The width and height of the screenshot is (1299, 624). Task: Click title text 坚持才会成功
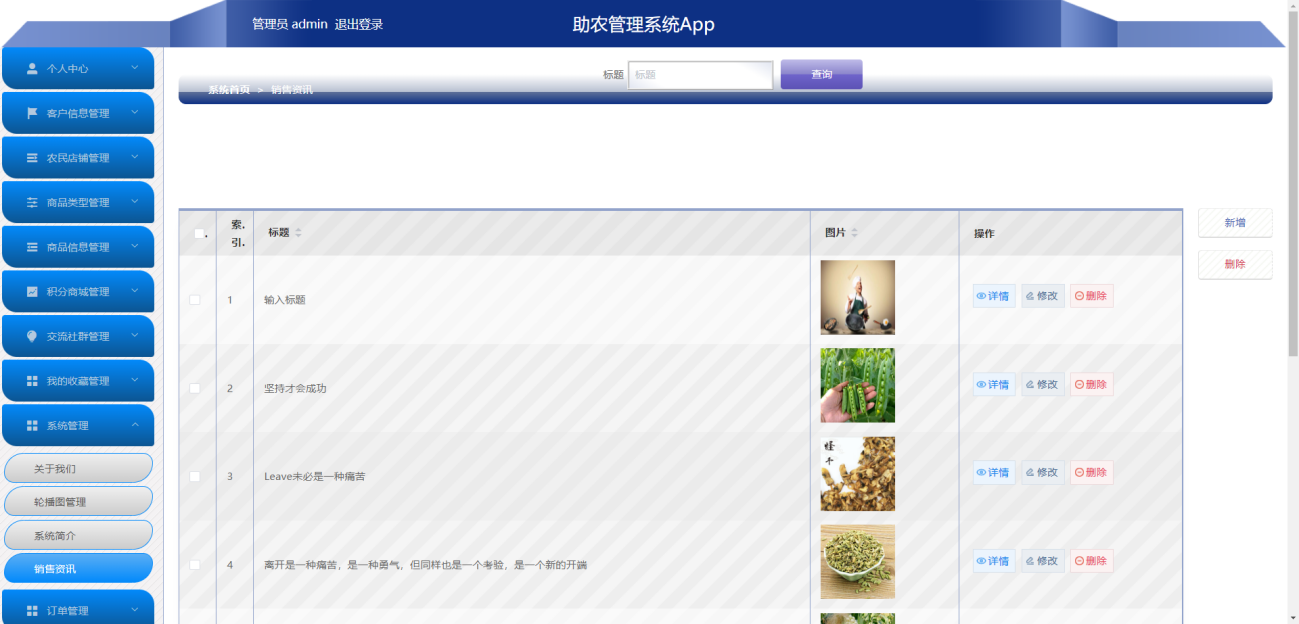pos(295,388)
